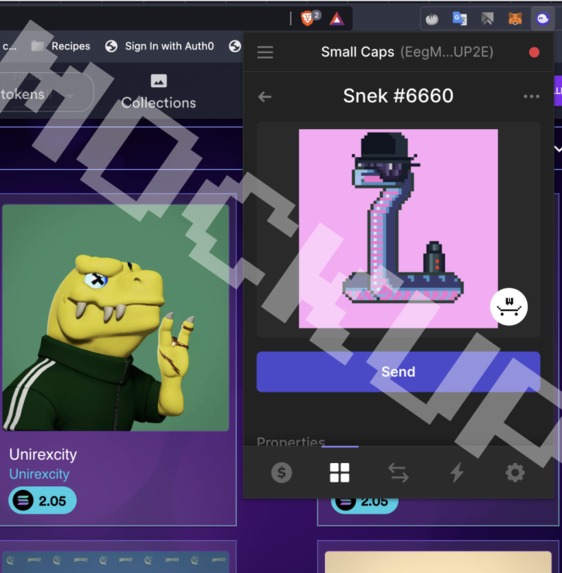The height and width of the screenshot is (573, 562).
Task: Open the three-dots options for Snek #6660
Action: pos(531,96)
